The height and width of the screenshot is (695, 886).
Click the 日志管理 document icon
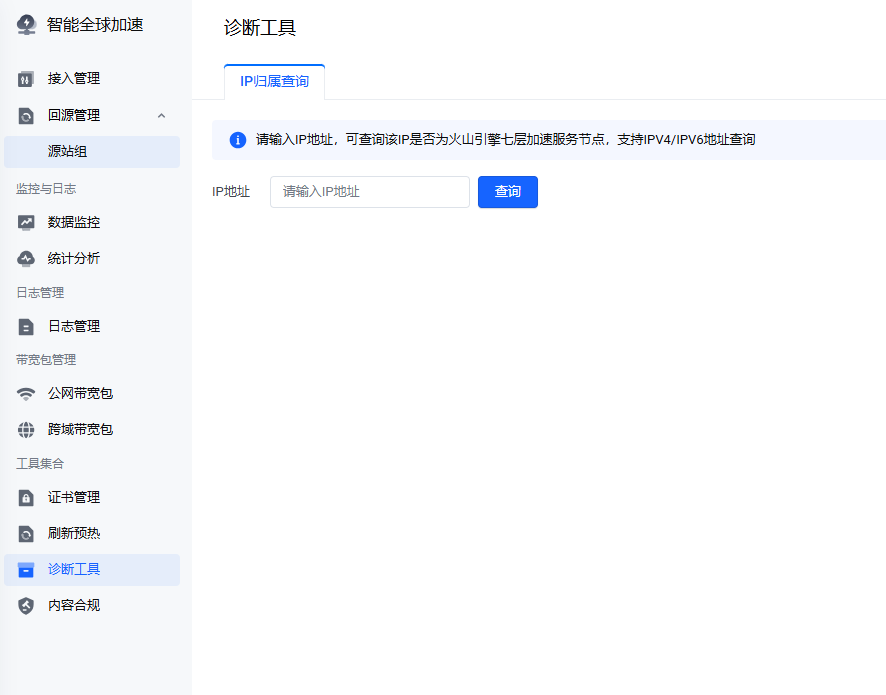(x=27, y=327)
